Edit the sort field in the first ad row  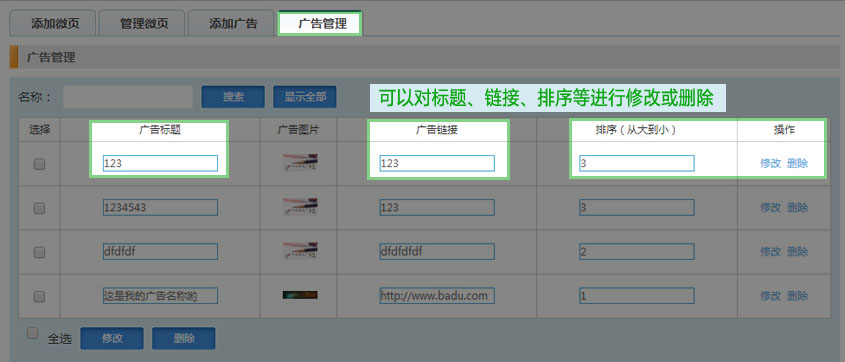(x=637, y=163)
